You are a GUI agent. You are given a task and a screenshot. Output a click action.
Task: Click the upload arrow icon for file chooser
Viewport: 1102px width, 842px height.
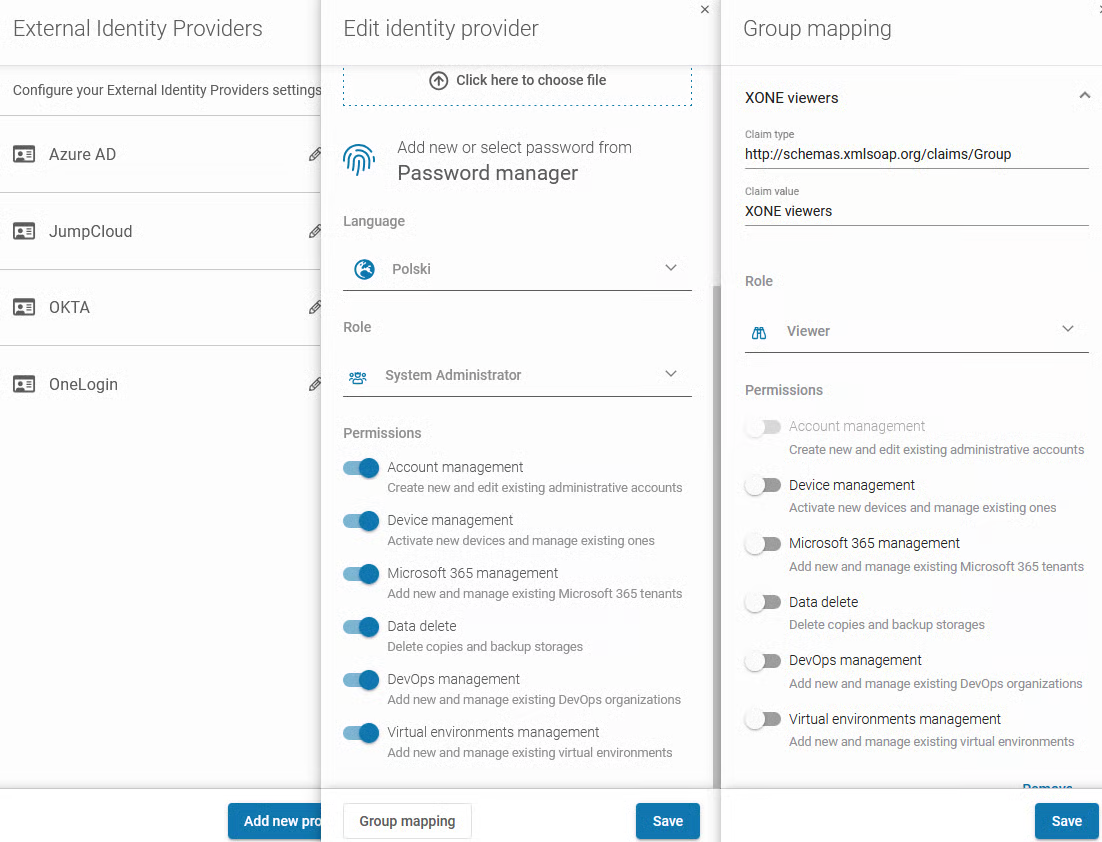pos(438,81)
